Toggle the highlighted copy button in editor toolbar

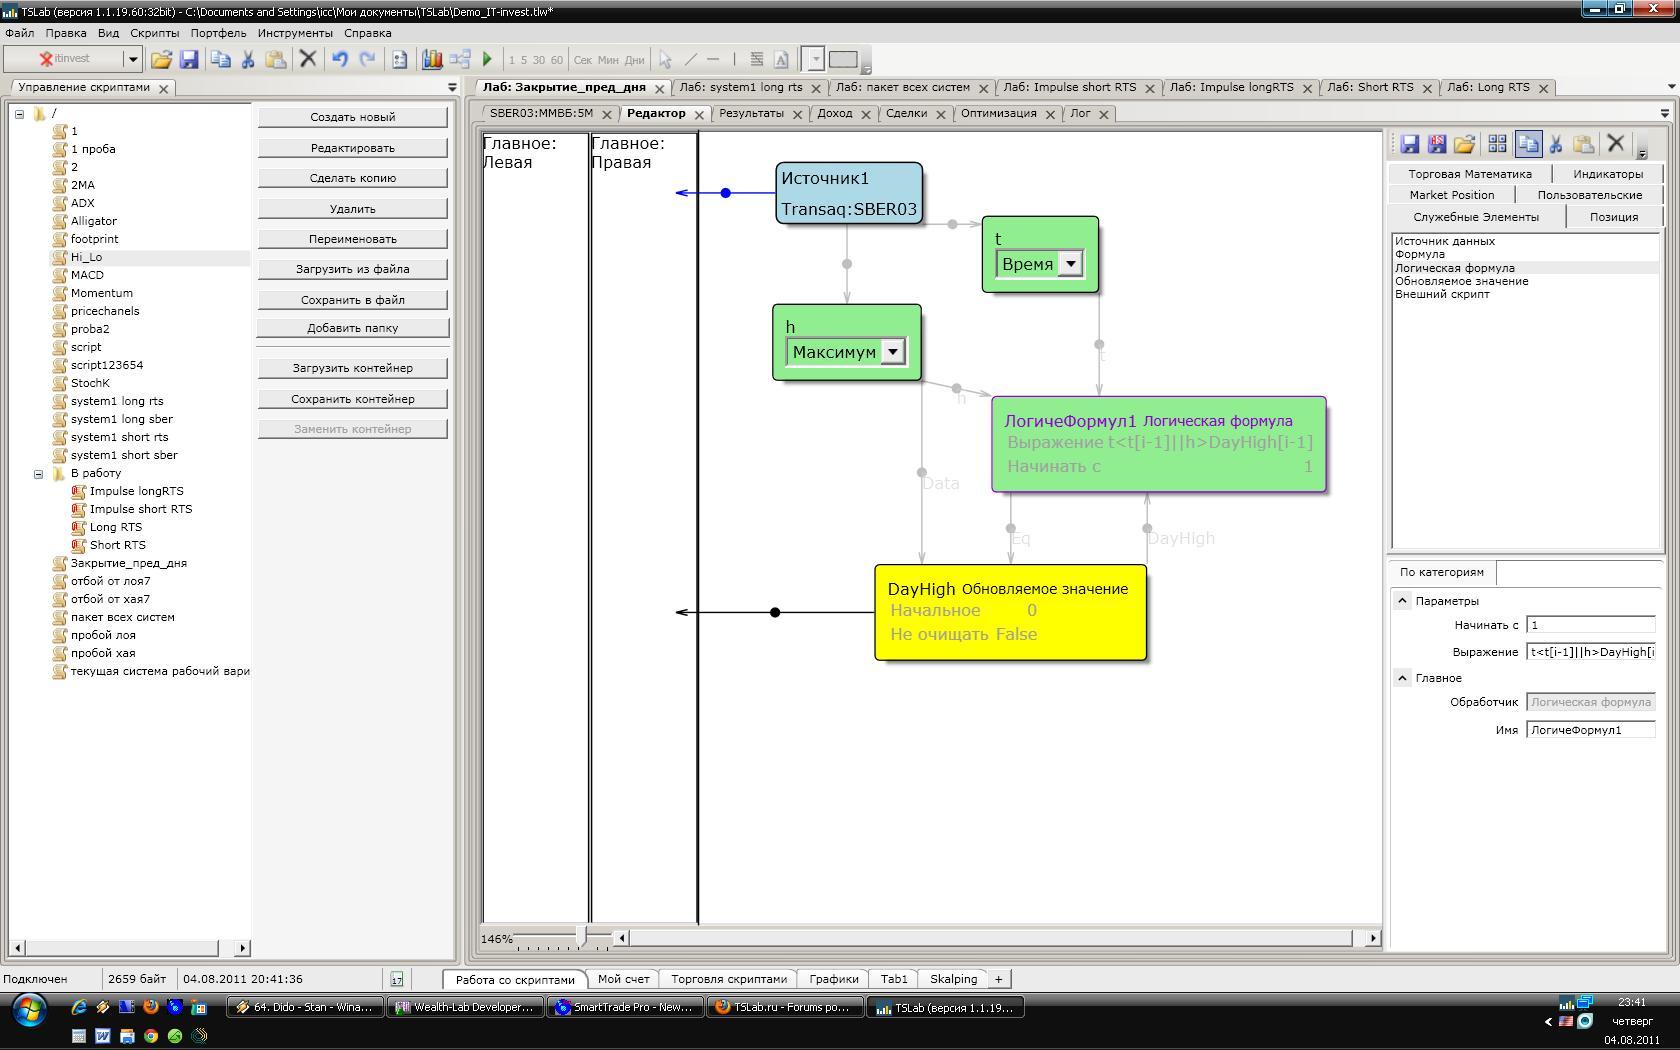point(1528,145)
